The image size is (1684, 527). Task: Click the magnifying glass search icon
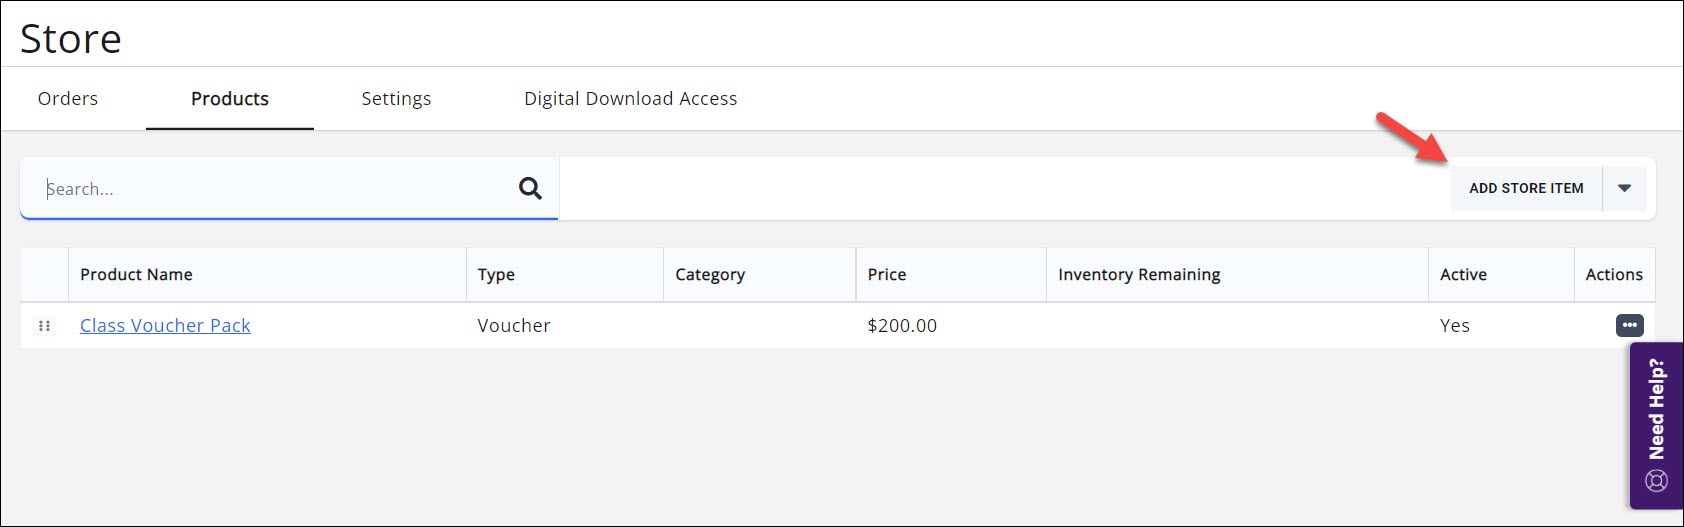point(530,188)
